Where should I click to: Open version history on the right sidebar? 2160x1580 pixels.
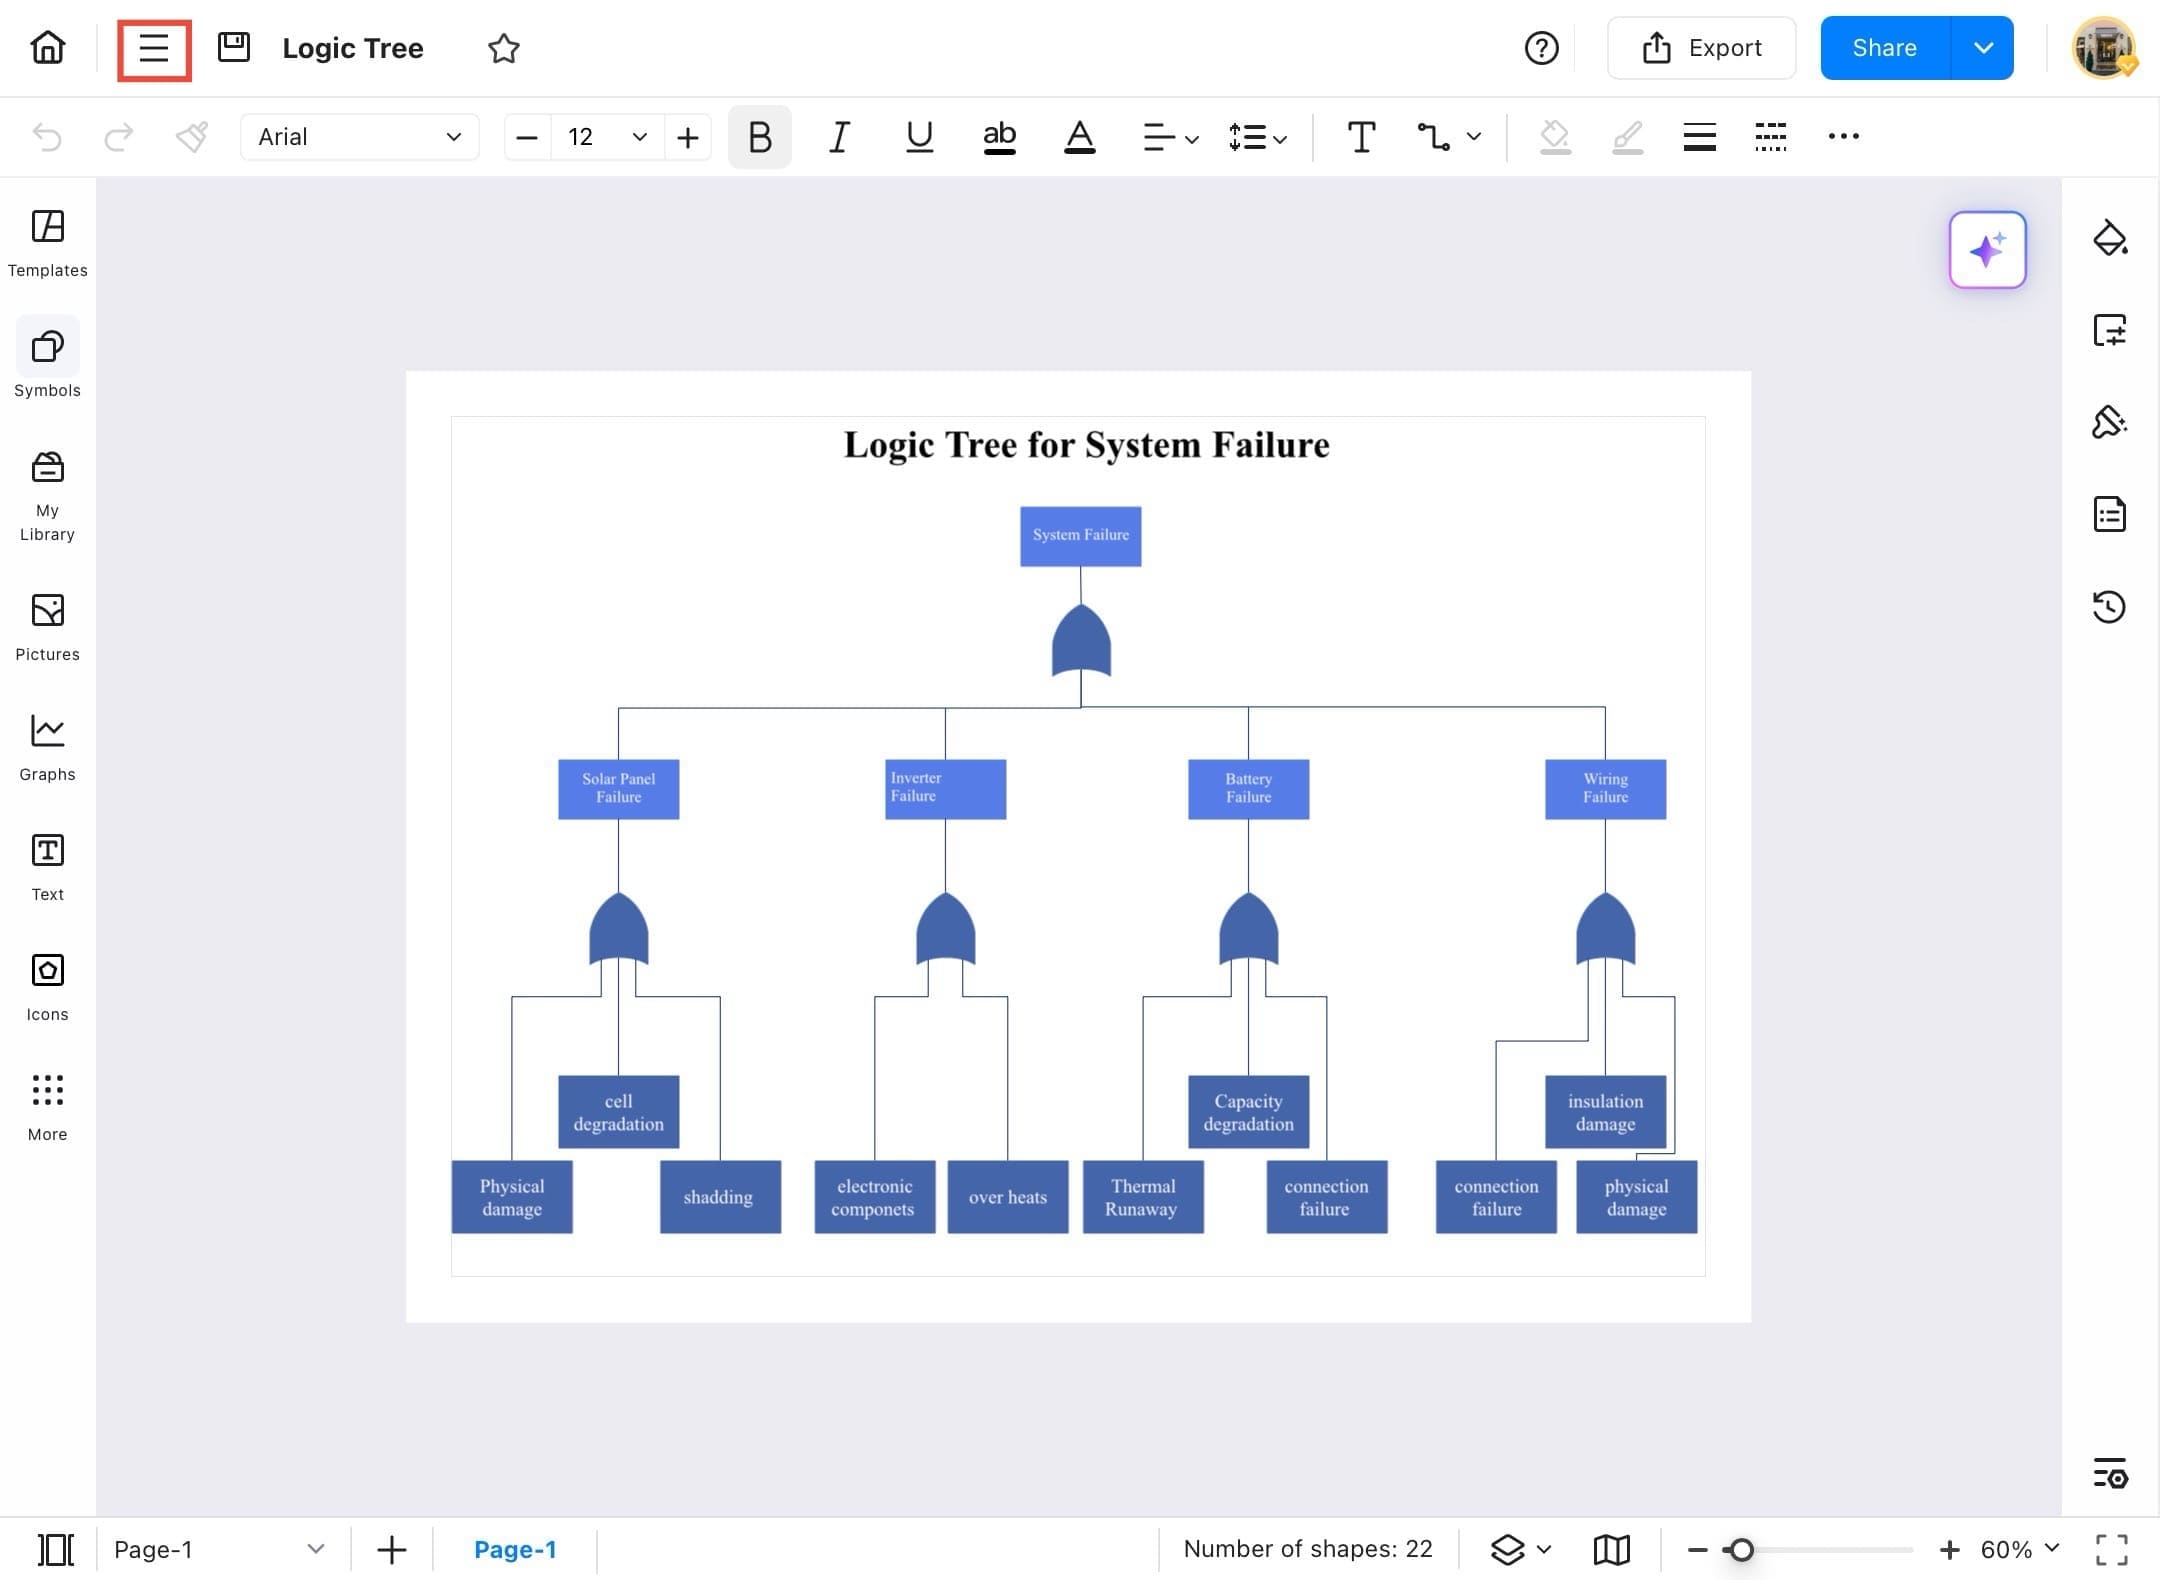pyautogui.click(x=2110, y=607)
